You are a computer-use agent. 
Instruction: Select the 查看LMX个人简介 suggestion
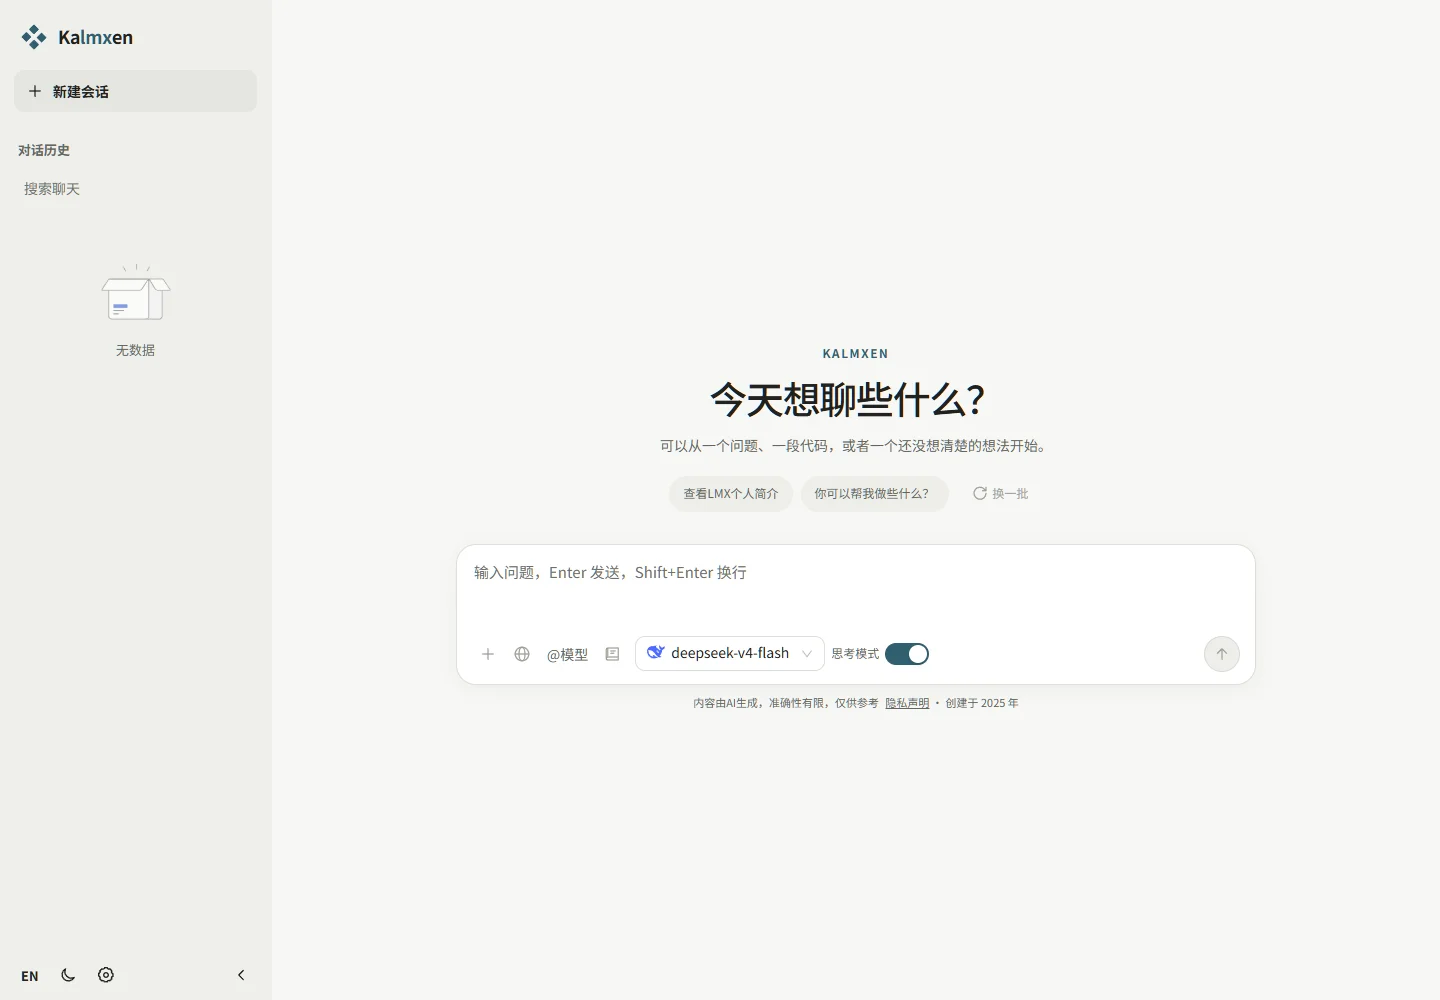[x=731, y=494]
